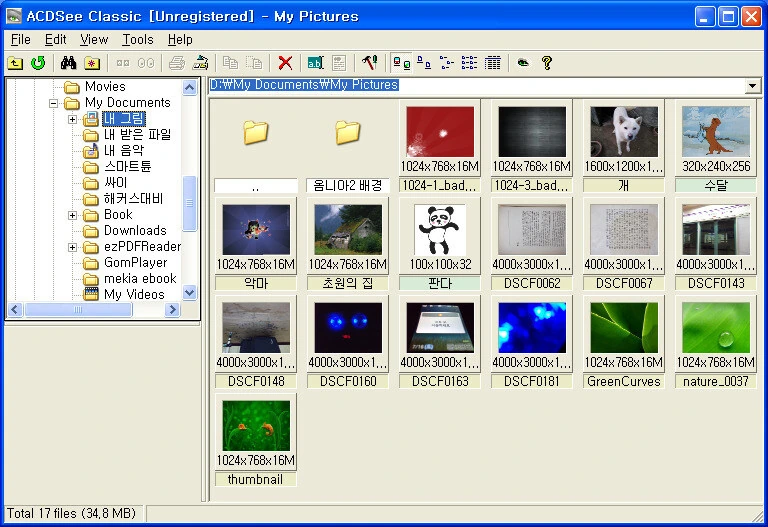The height and width of the screenshot is (527, 768).
Task: Open the File menu
Action: click(21, 40)
